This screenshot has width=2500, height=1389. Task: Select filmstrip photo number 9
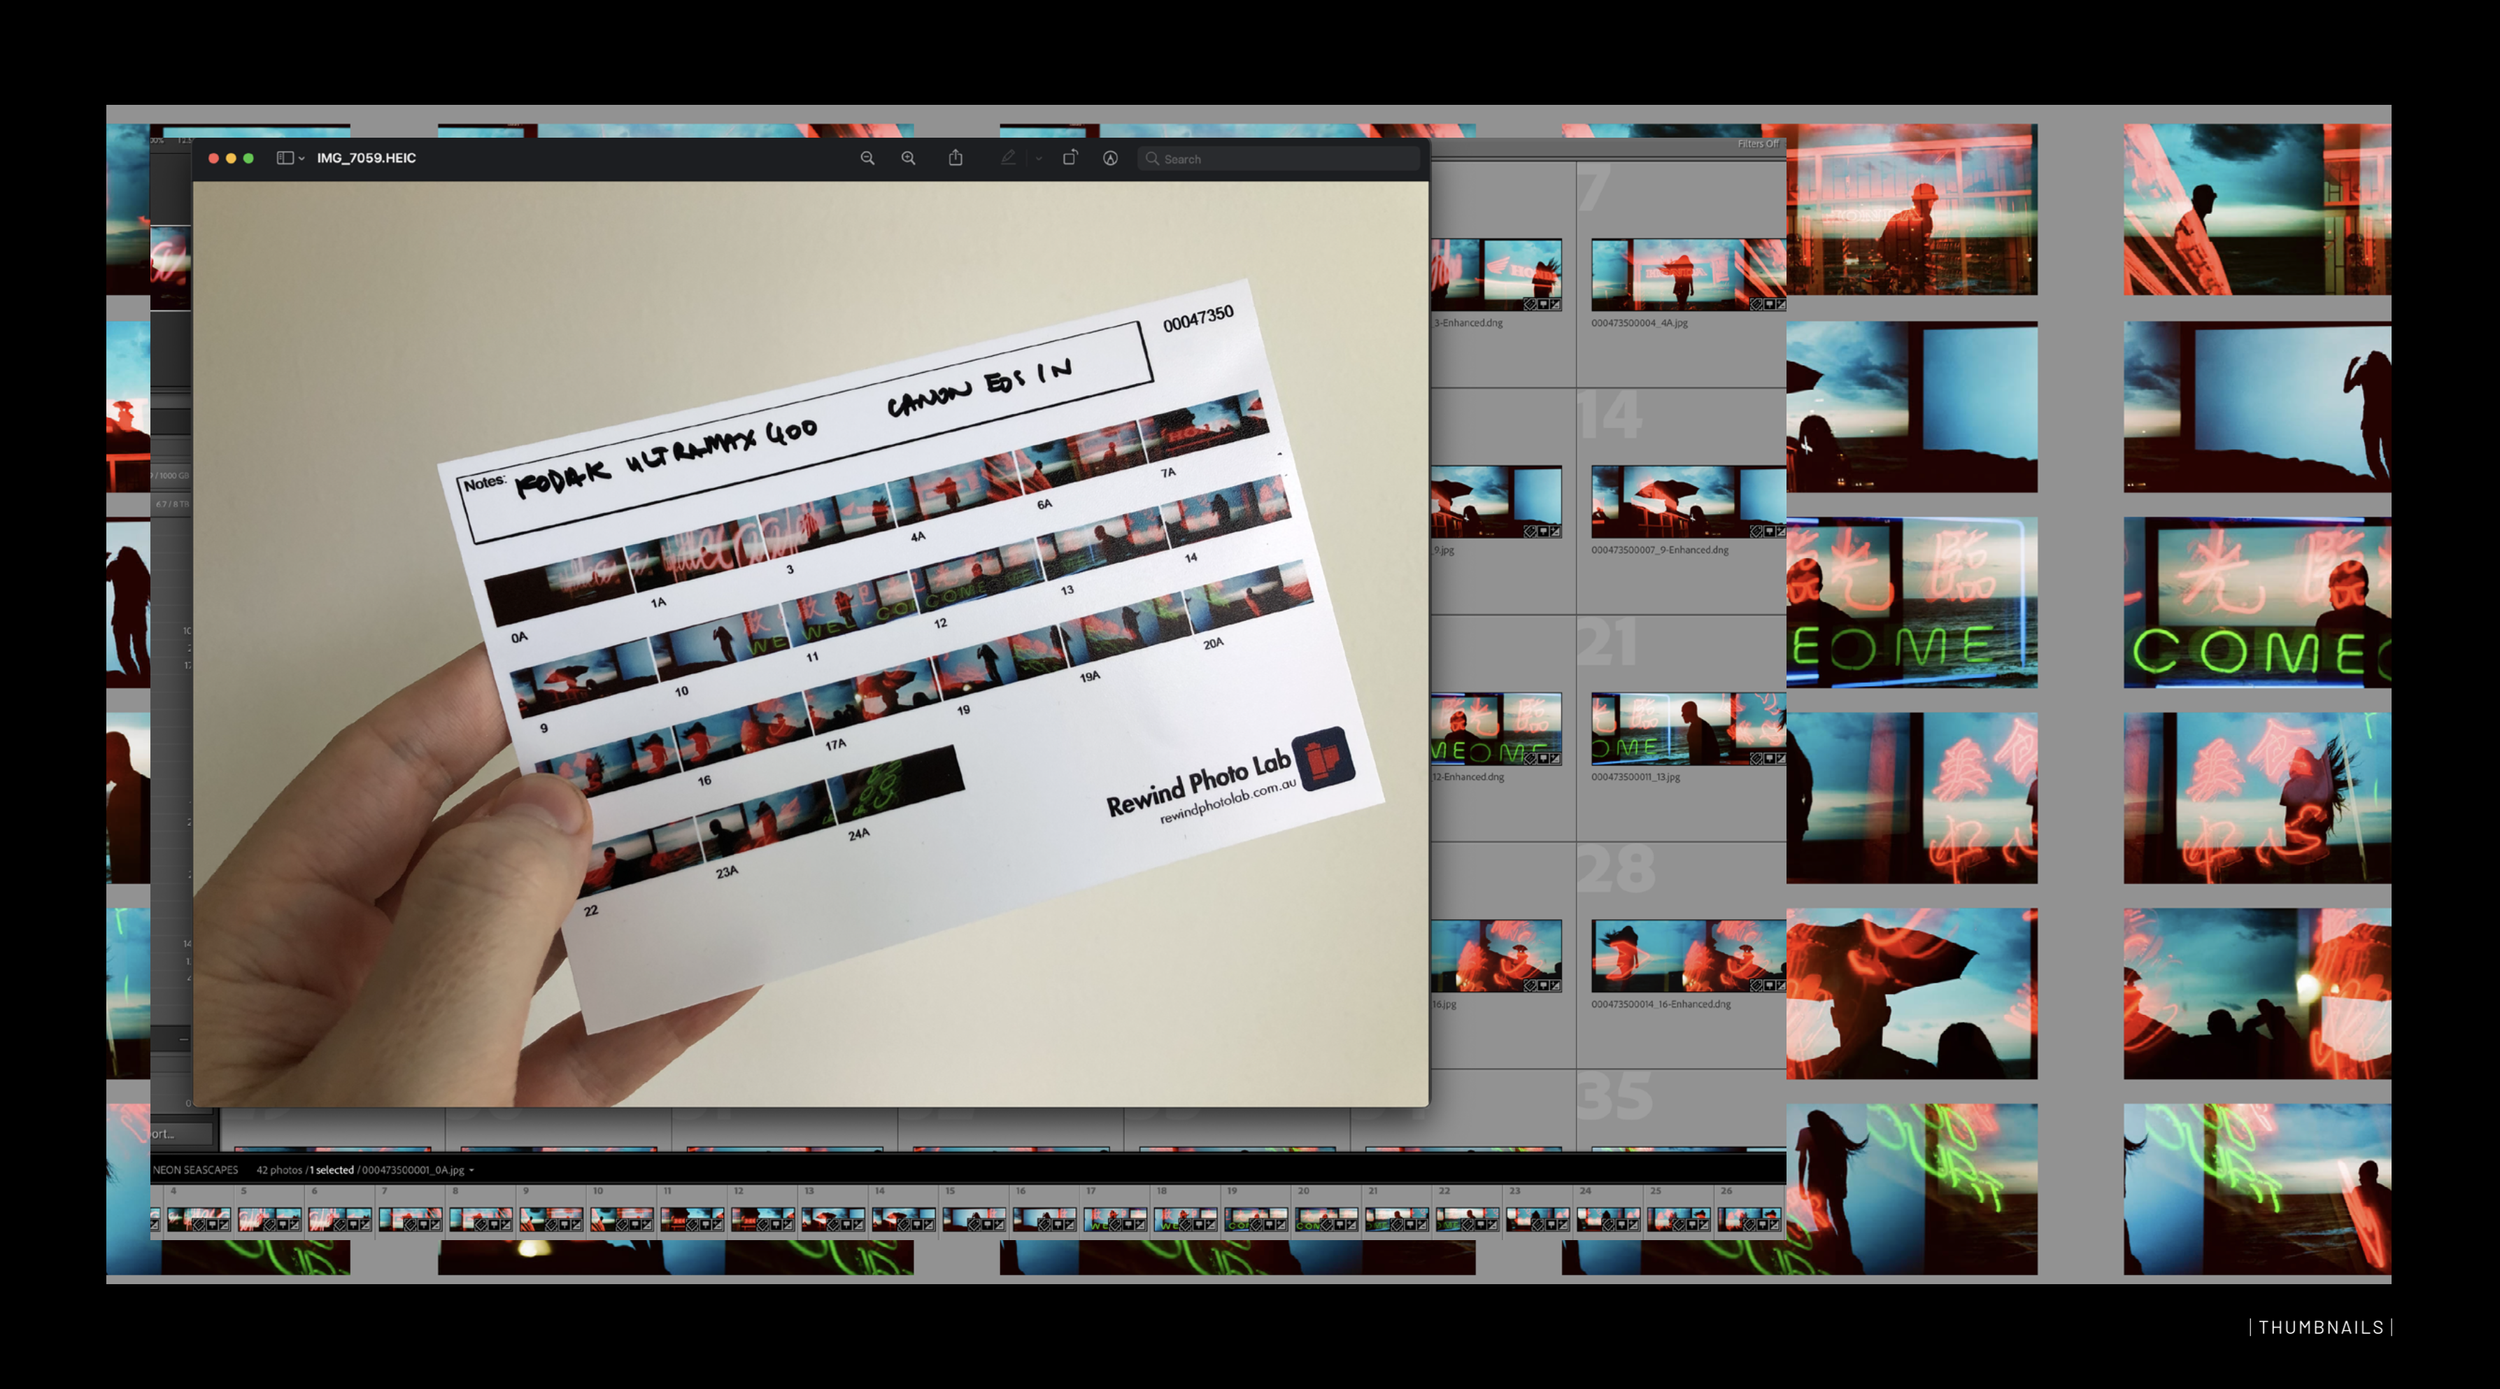point(551,1219)
